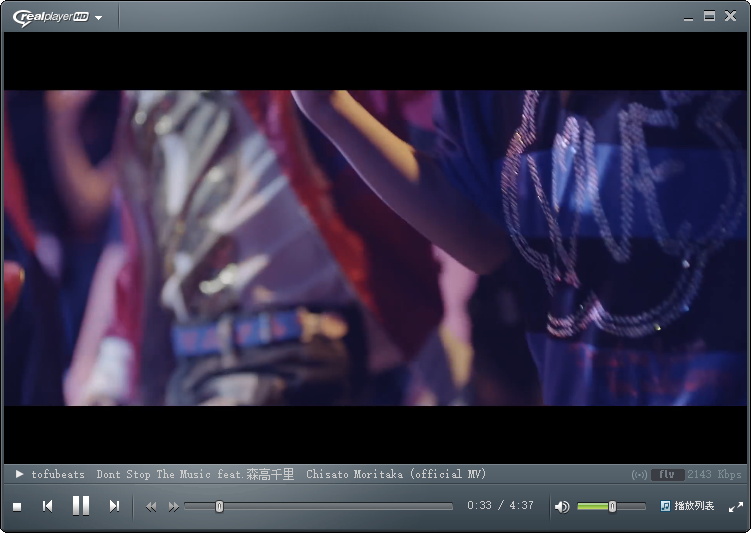
Task: Mute audio with the speaker icon
Action: 562,507
